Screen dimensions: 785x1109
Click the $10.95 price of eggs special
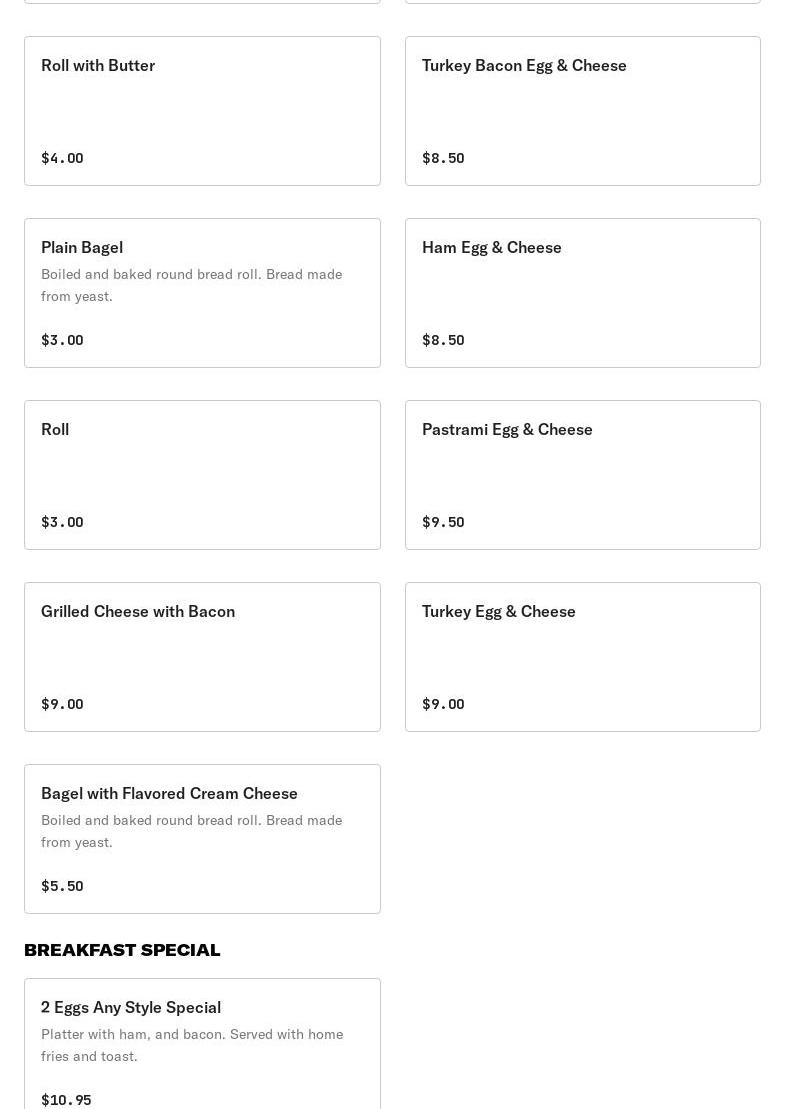(66, 1100)
